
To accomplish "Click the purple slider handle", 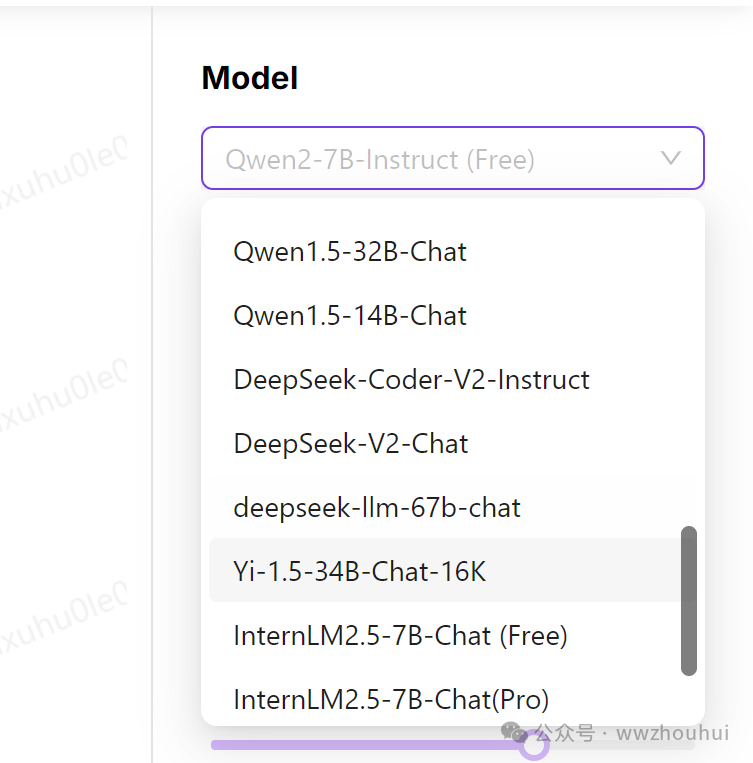I will click(x=536, y=745).
